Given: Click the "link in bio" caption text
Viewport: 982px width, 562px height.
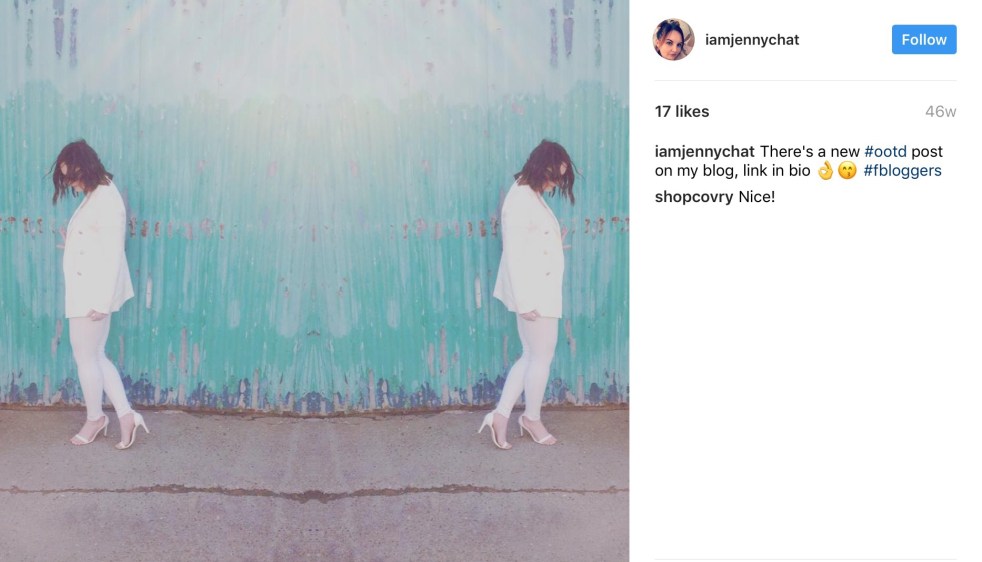Looking at the screenshot, I should click(x=776, y=170).
